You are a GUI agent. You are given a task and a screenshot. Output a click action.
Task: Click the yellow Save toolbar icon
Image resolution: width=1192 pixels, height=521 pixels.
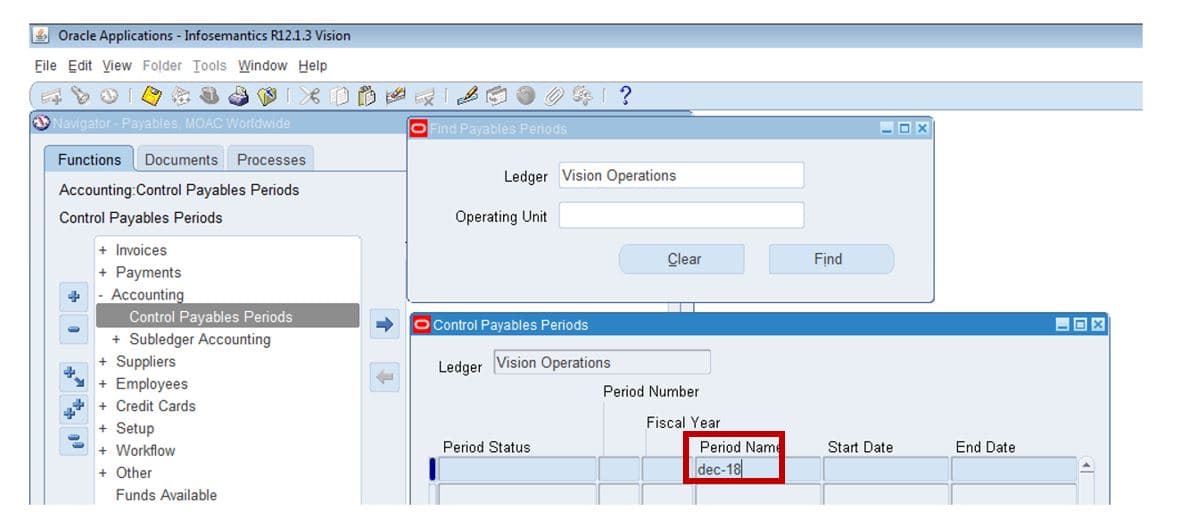click(152, 96)
